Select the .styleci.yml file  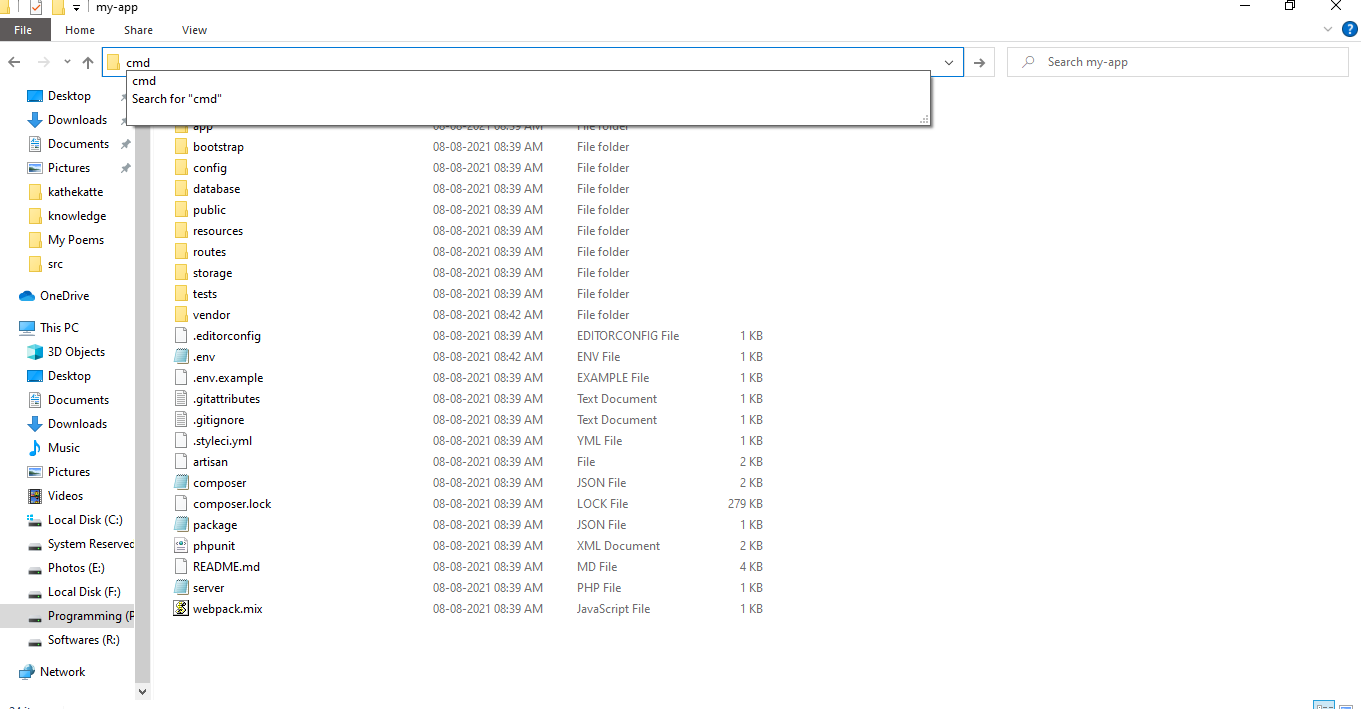[222, 441]
